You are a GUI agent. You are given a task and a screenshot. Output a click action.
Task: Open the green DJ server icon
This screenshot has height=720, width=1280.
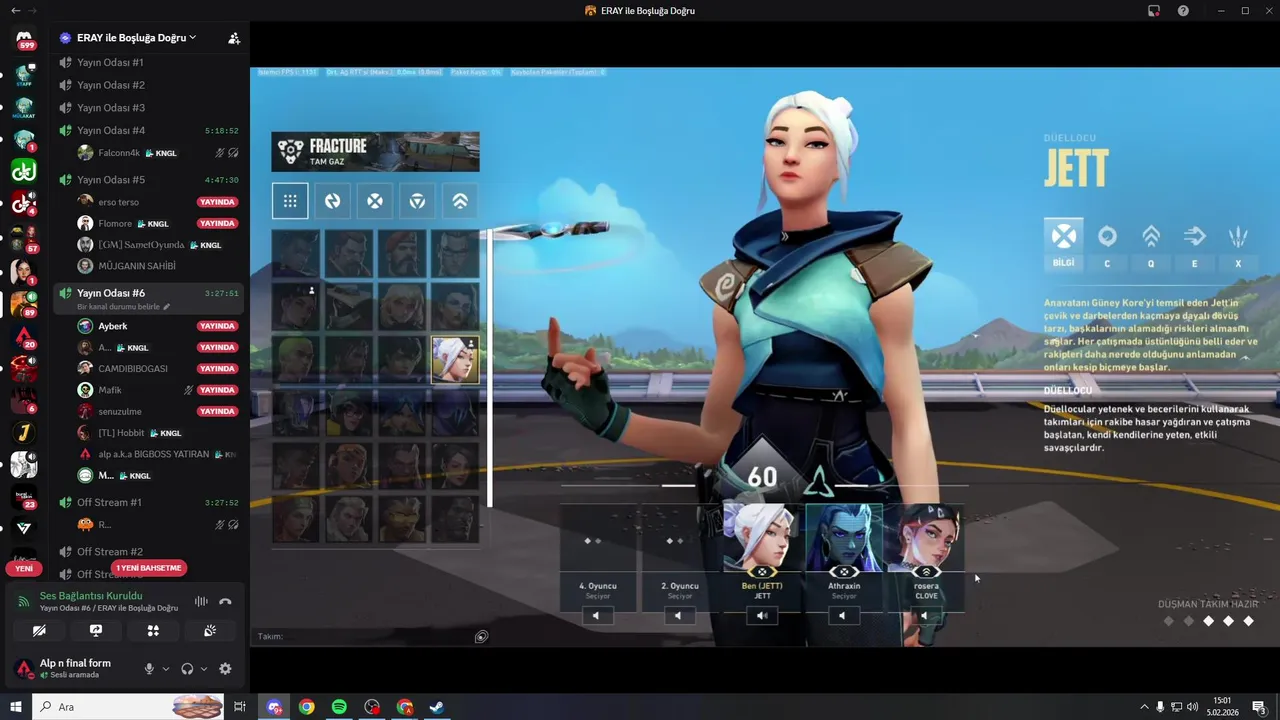(x=24, y=171)
